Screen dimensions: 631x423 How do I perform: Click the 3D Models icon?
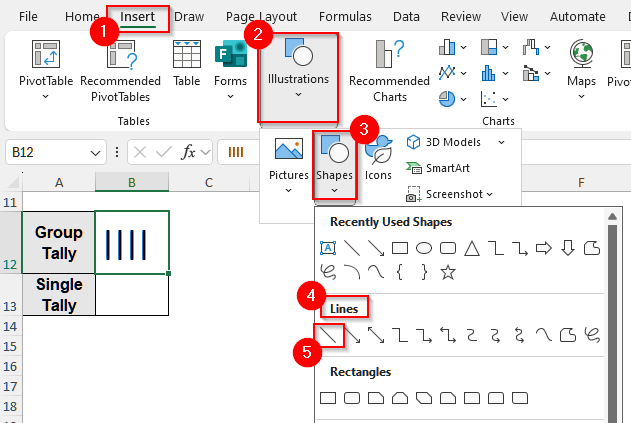coord(414,142)
